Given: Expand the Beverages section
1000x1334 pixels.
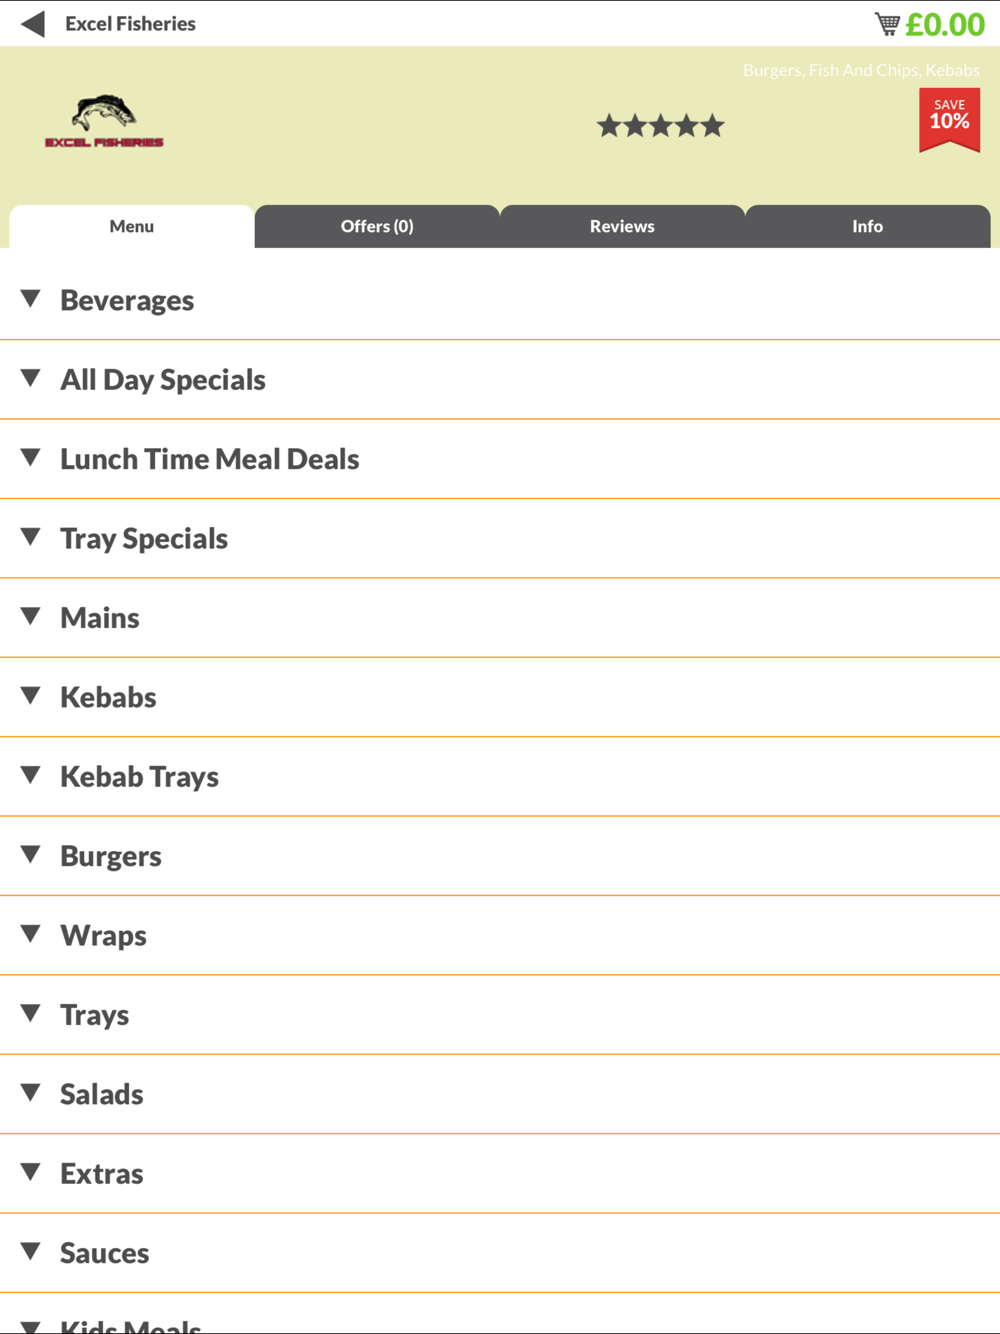Looking at the screenshot, I should pos(500,300).
